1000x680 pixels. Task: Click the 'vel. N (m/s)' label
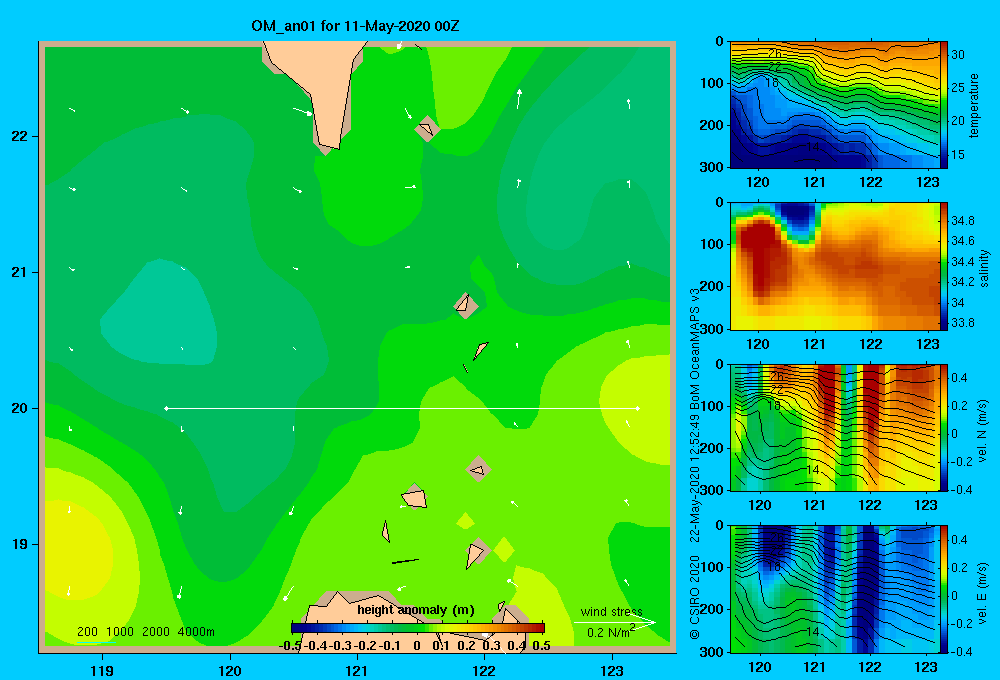pos(983,431)
